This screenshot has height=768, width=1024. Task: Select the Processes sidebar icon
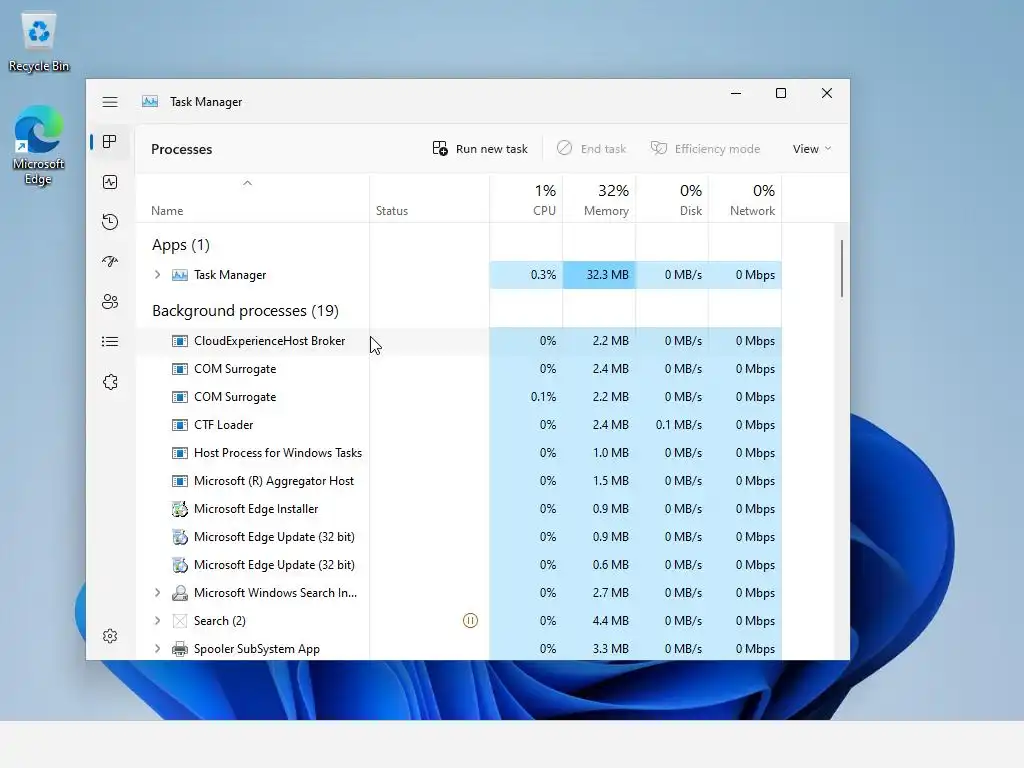click(x=110, y=142)
